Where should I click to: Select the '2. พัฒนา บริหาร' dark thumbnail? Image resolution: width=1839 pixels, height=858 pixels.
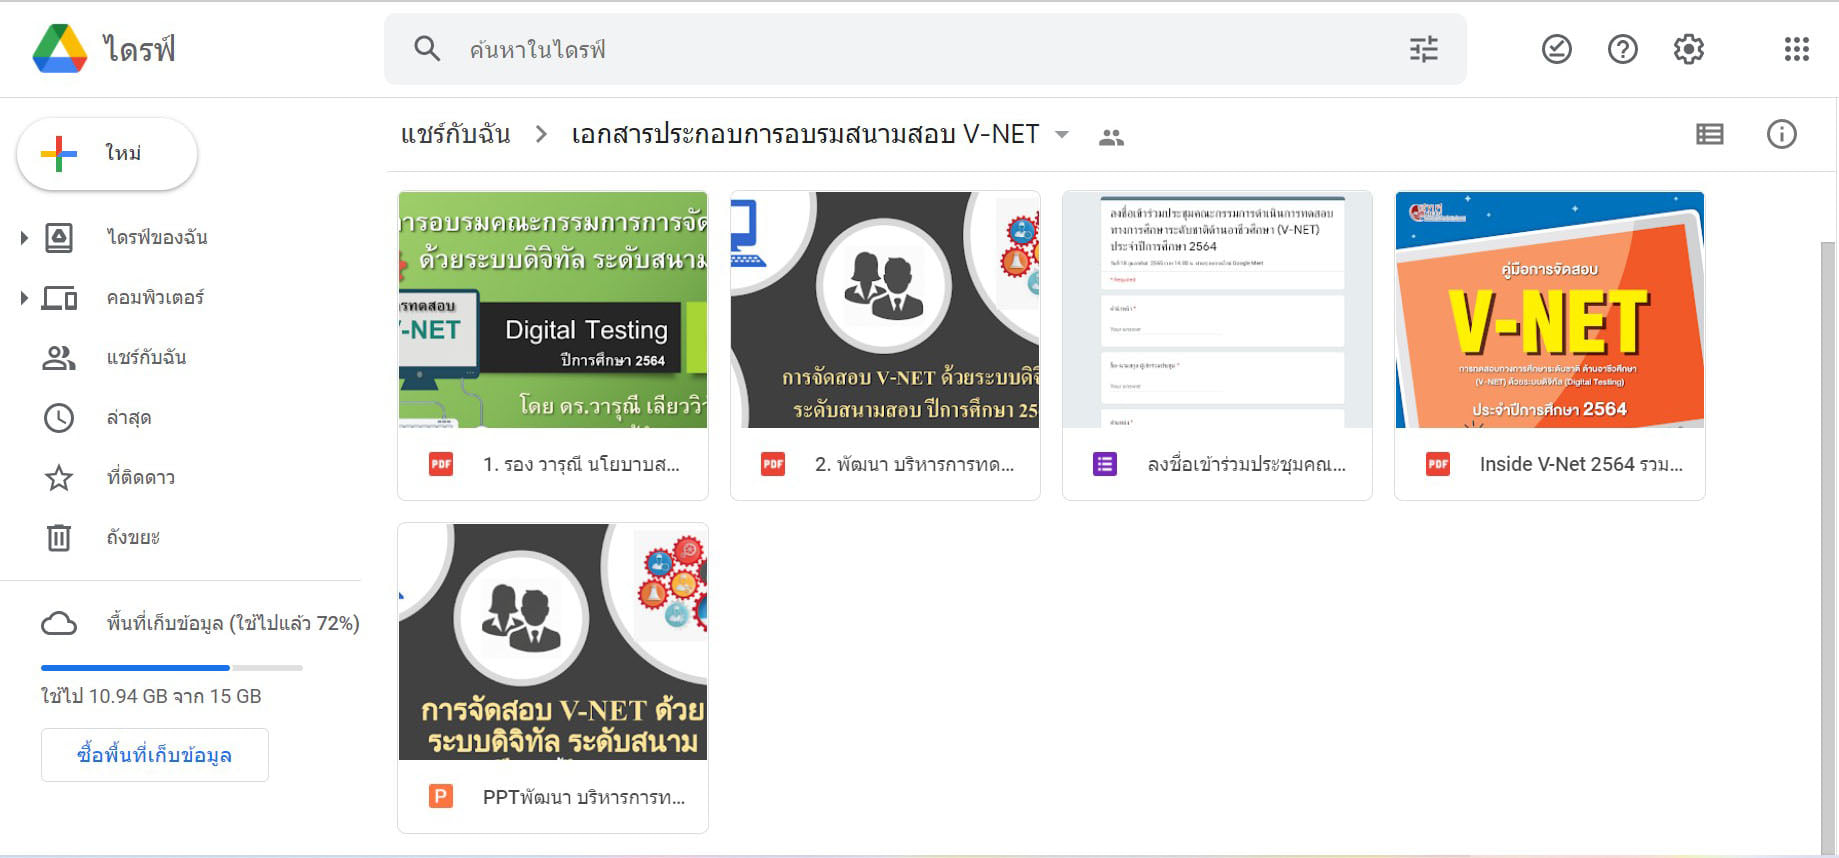pyautogui.click(x=885, y=310)
